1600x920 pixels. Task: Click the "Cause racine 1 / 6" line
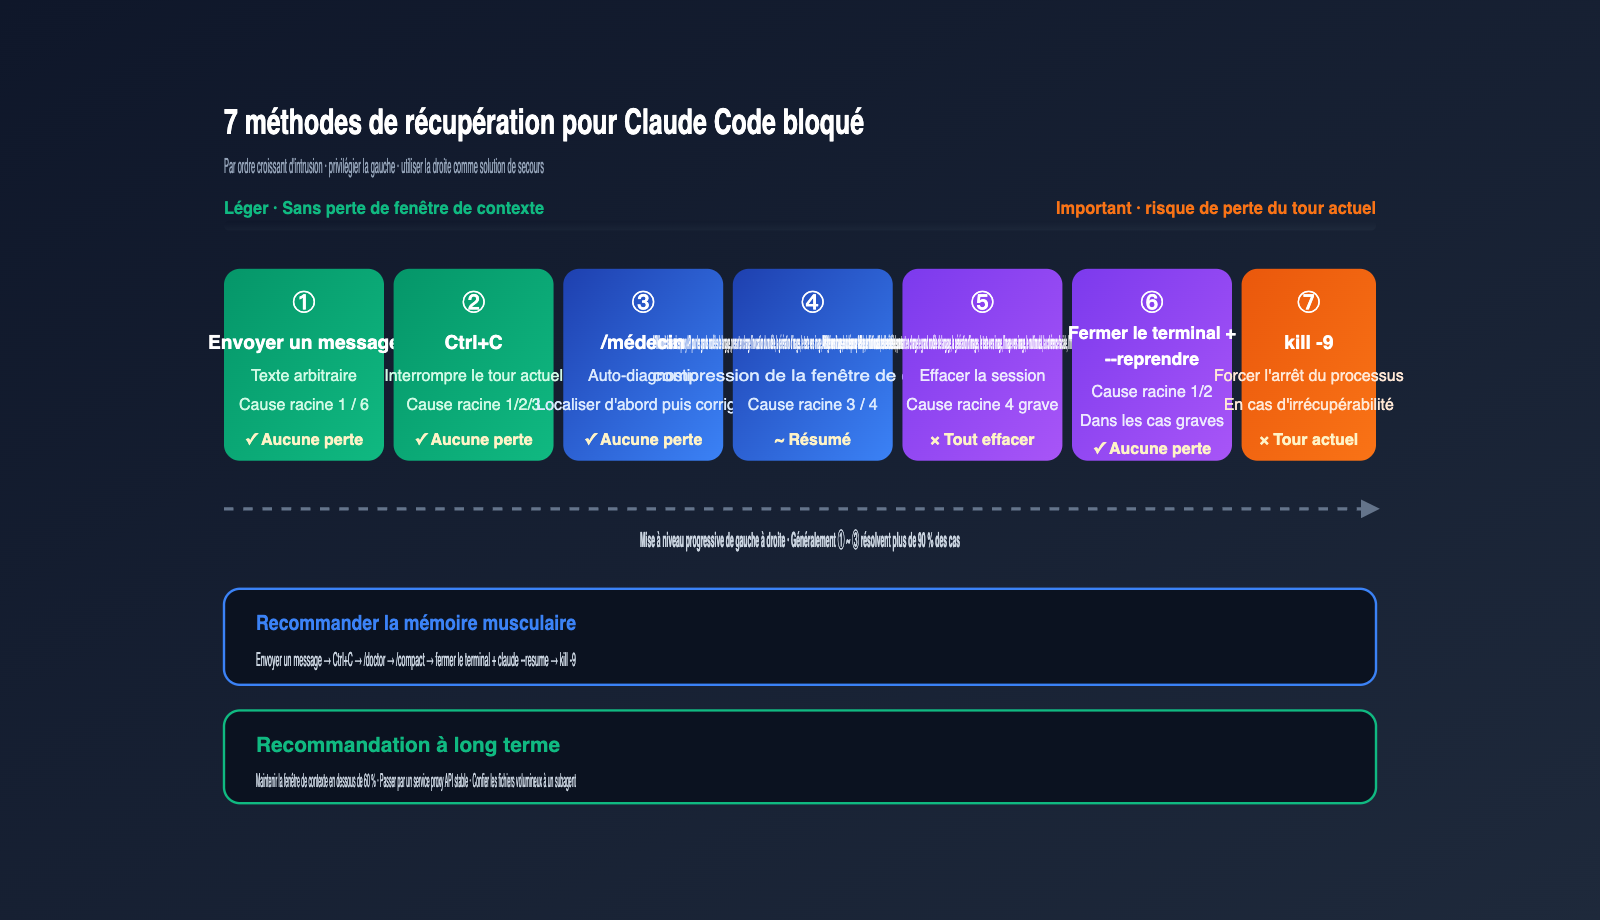[304, 404]
